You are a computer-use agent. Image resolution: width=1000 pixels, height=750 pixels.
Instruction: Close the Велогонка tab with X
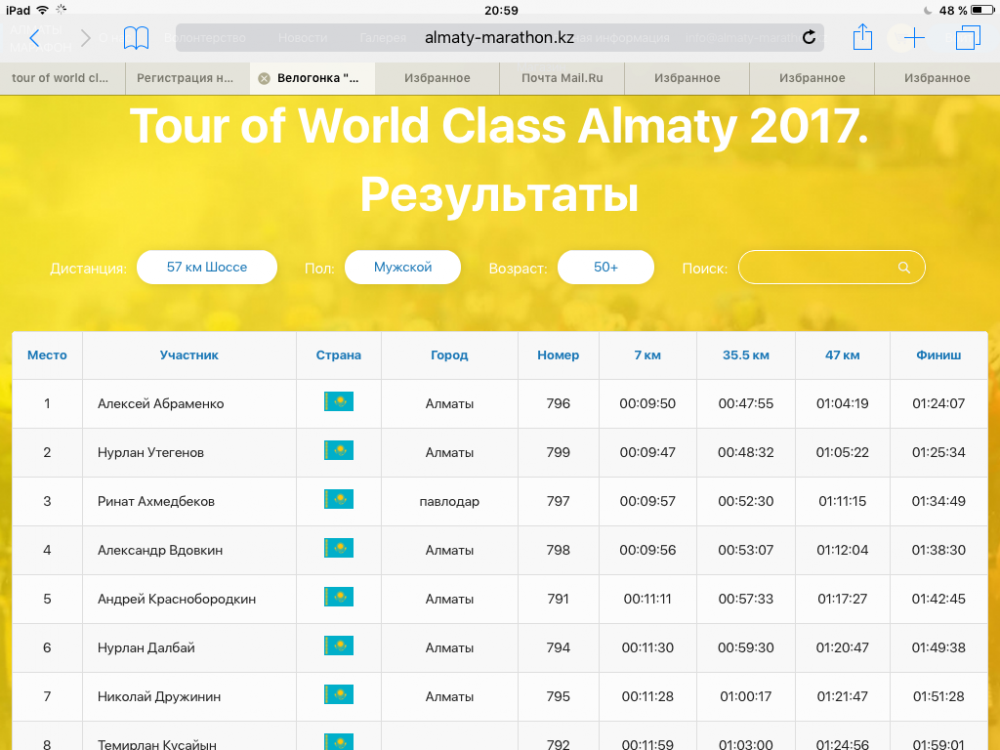[264, 78]
